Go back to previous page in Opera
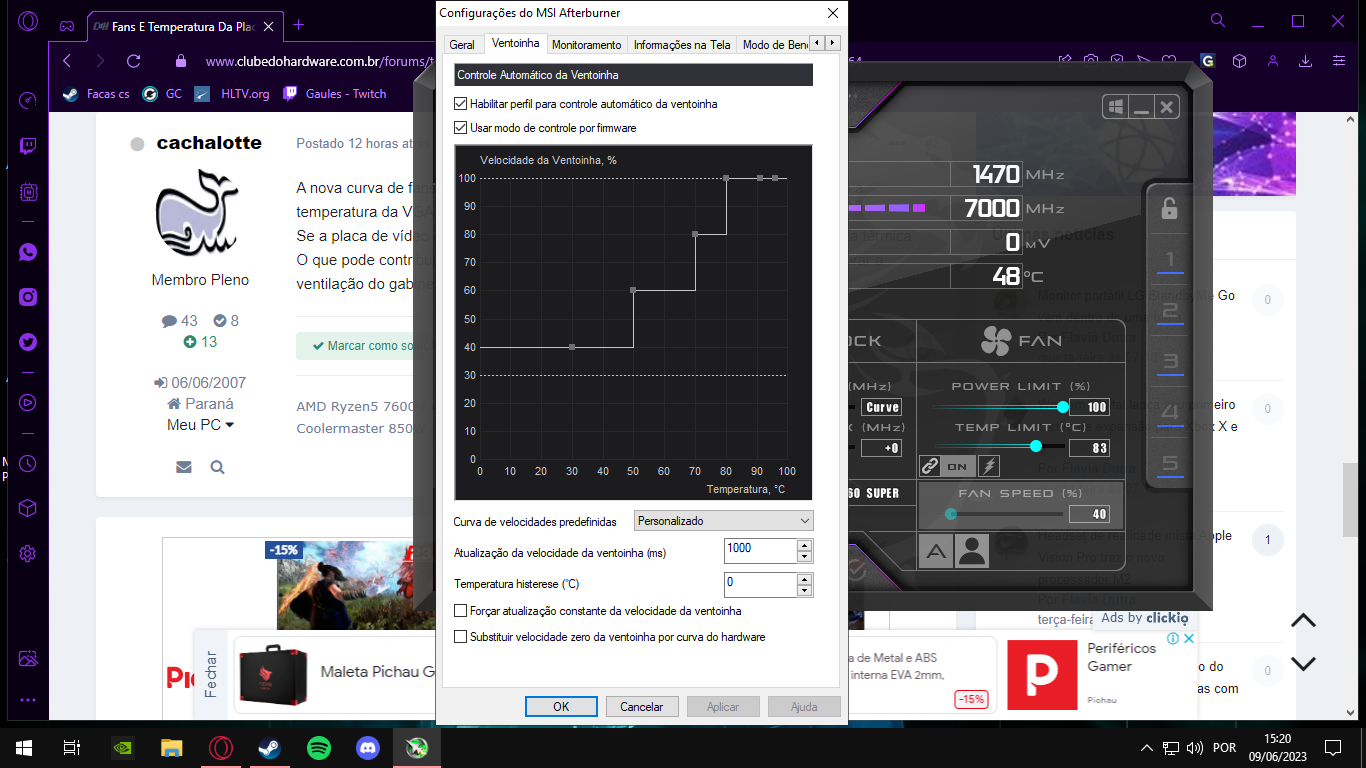 point(67,61)
